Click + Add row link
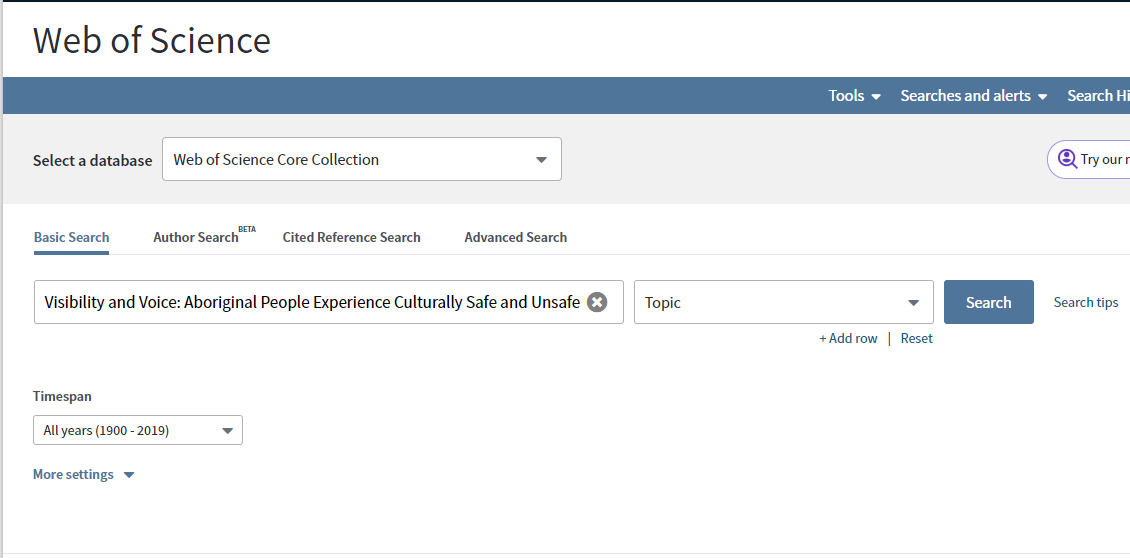Image resolution: width=1130 pixels, height=558 pixels. [848, 338]
